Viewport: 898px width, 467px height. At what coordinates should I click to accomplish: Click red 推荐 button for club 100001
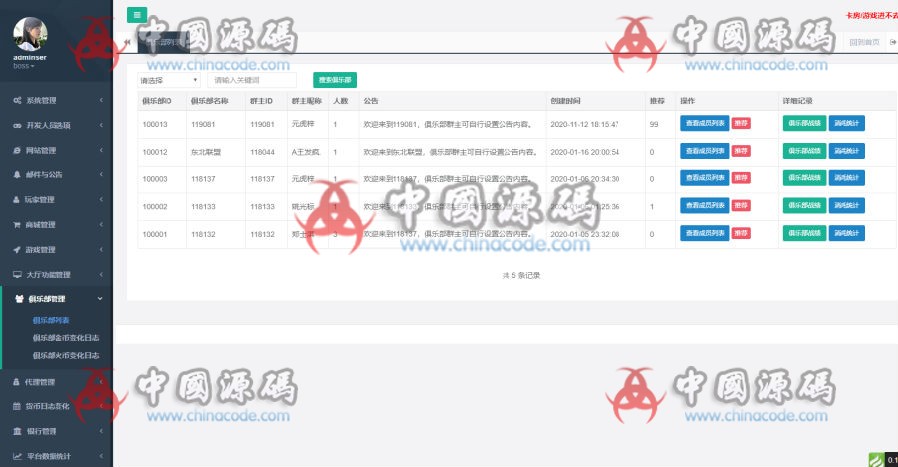point(741,233)
